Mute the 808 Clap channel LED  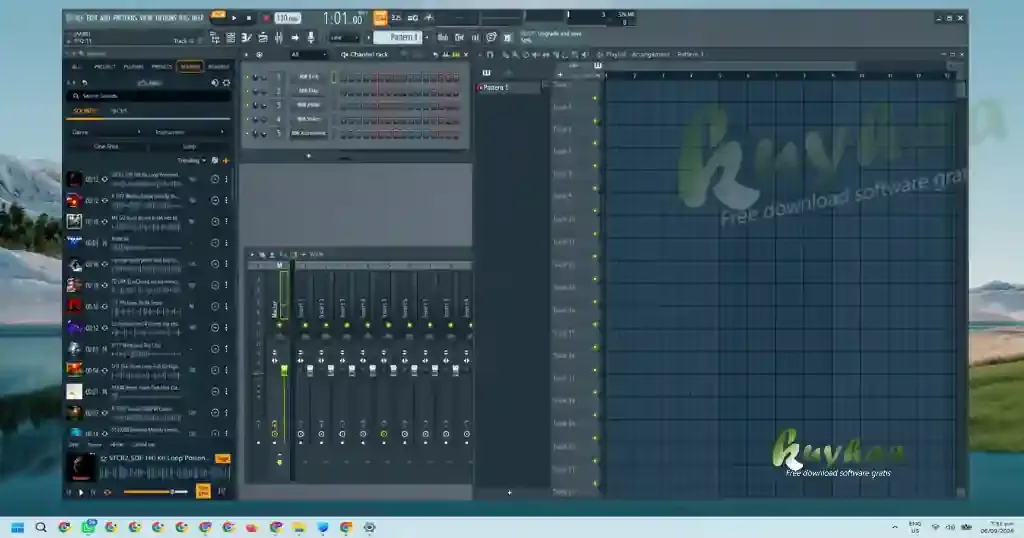pos(248,91)
